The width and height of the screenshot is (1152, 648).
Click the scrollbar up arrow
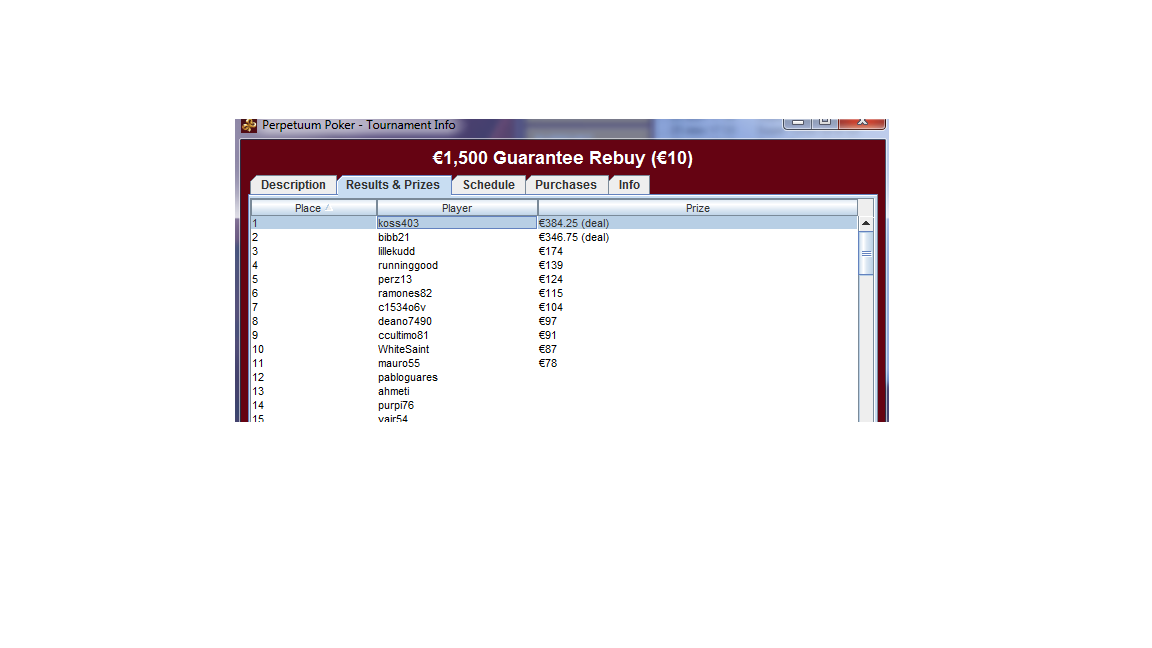pyautogui.click(x=866, y=224)
